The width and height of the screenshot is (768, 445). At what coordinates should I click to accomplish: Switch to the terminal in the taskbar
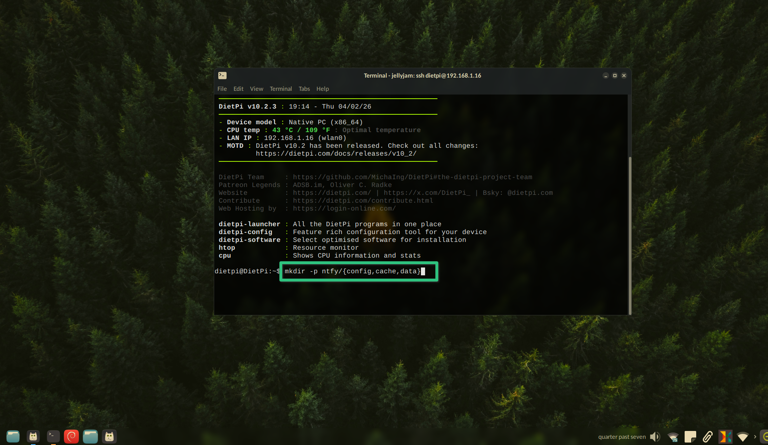coord(53,437)
